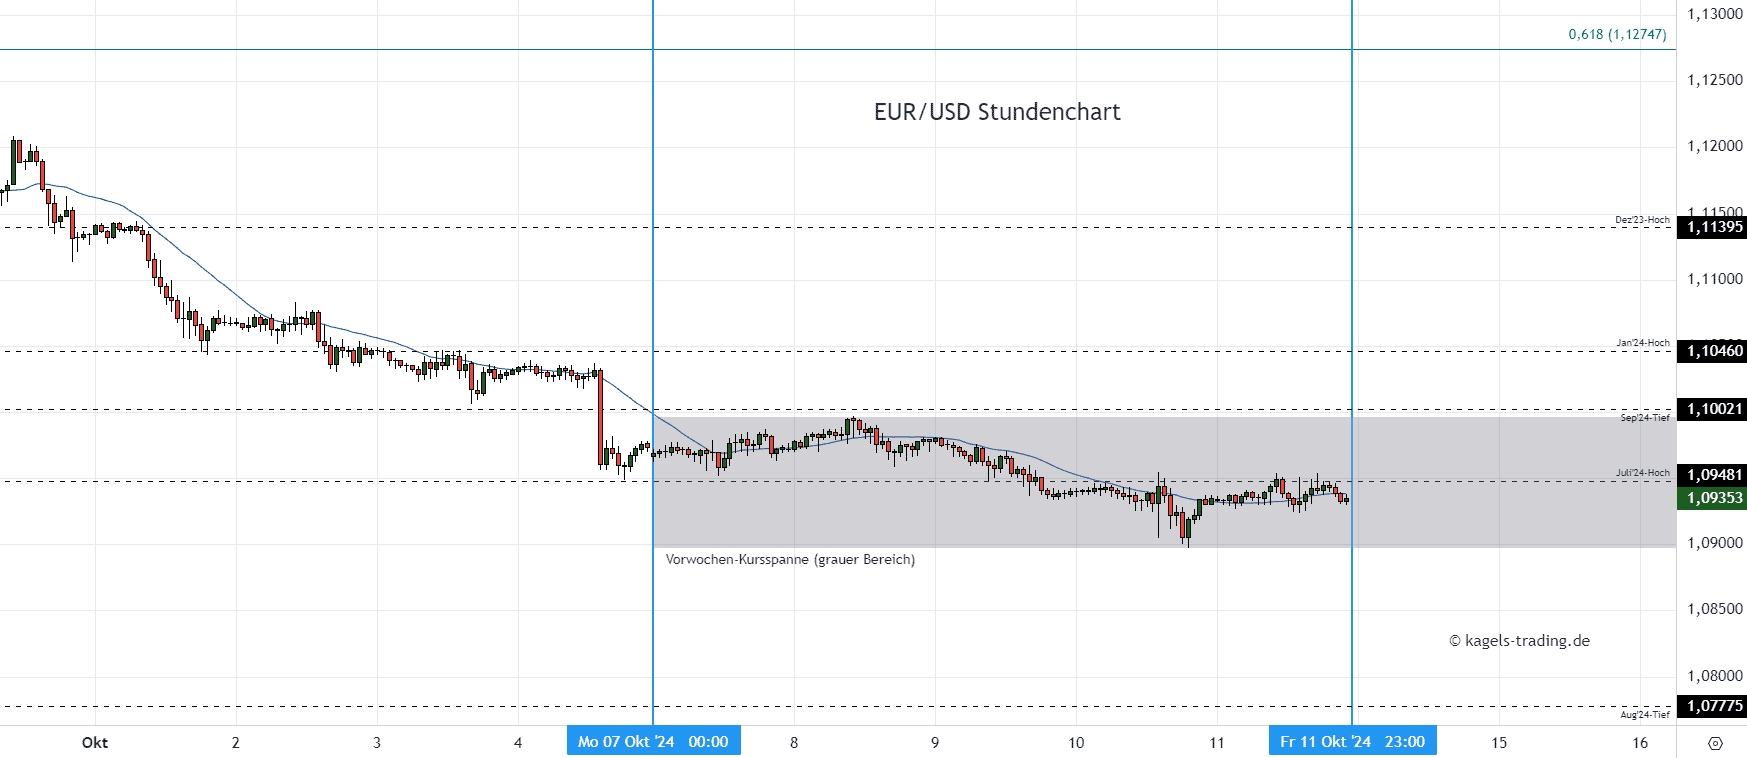
Task: Click the Okt label on the time axis
Action: coord(95,742)
